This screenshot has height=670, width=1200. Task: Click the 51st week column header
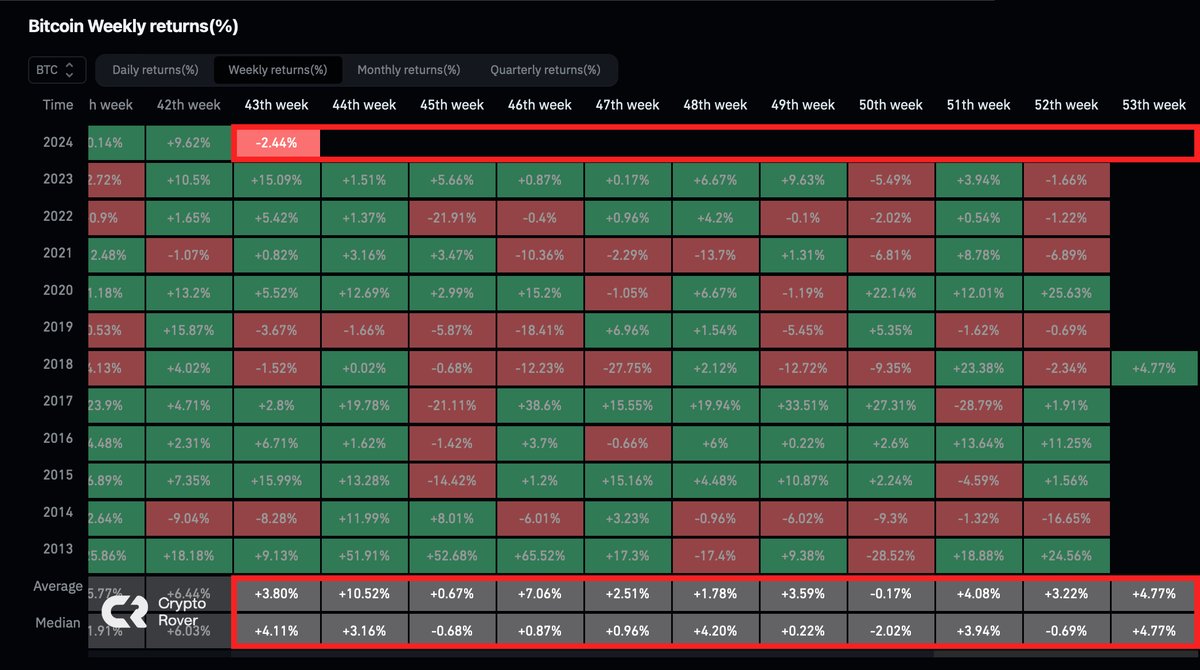tap(978, 105)
